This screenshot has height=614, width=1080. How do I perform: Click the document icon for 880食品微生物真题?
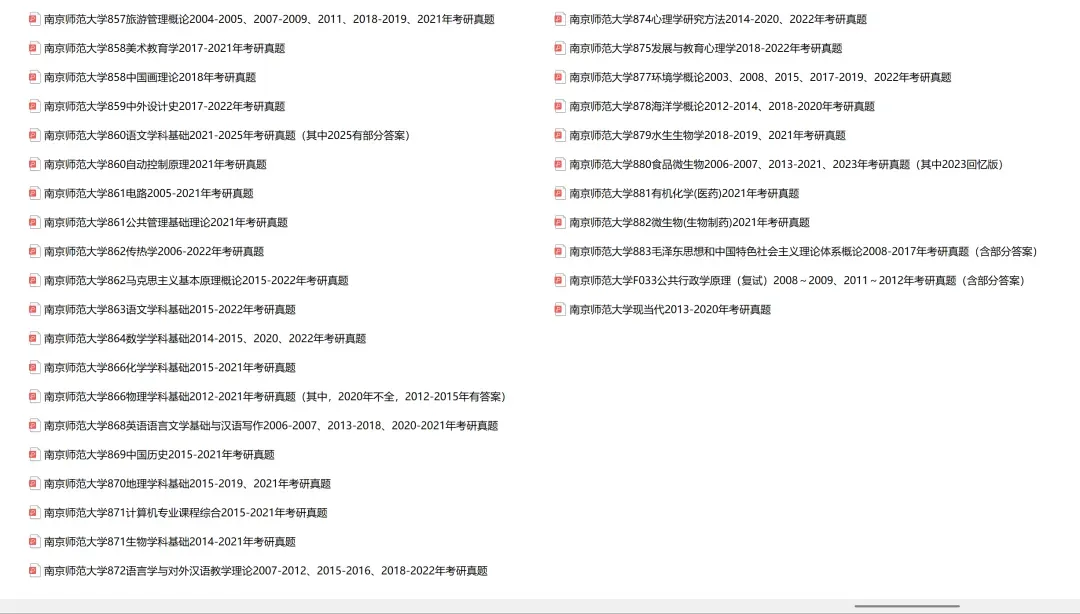click(x=558, y=163)
